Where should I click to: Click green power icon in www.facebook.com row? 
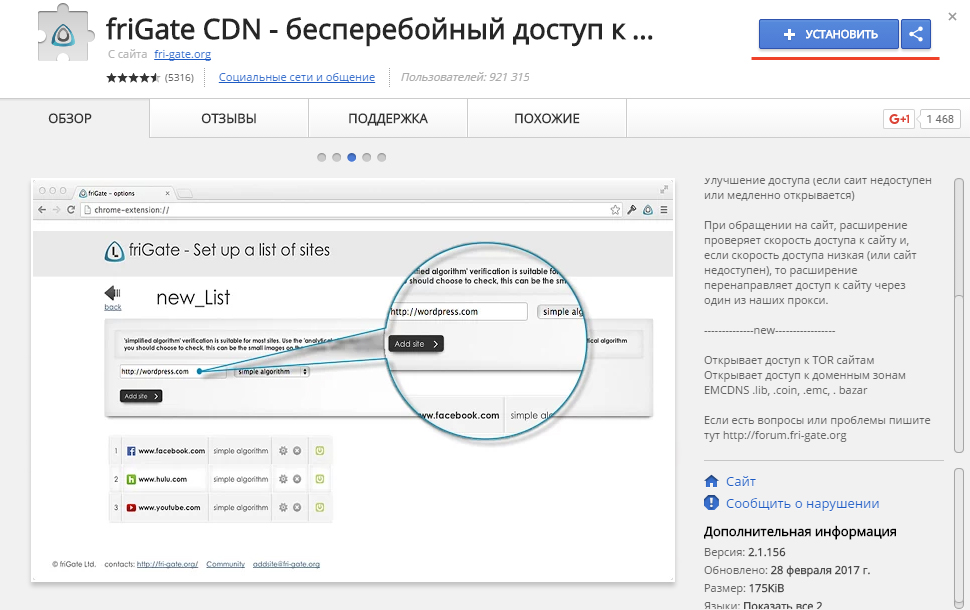click(x=320, y=450)
